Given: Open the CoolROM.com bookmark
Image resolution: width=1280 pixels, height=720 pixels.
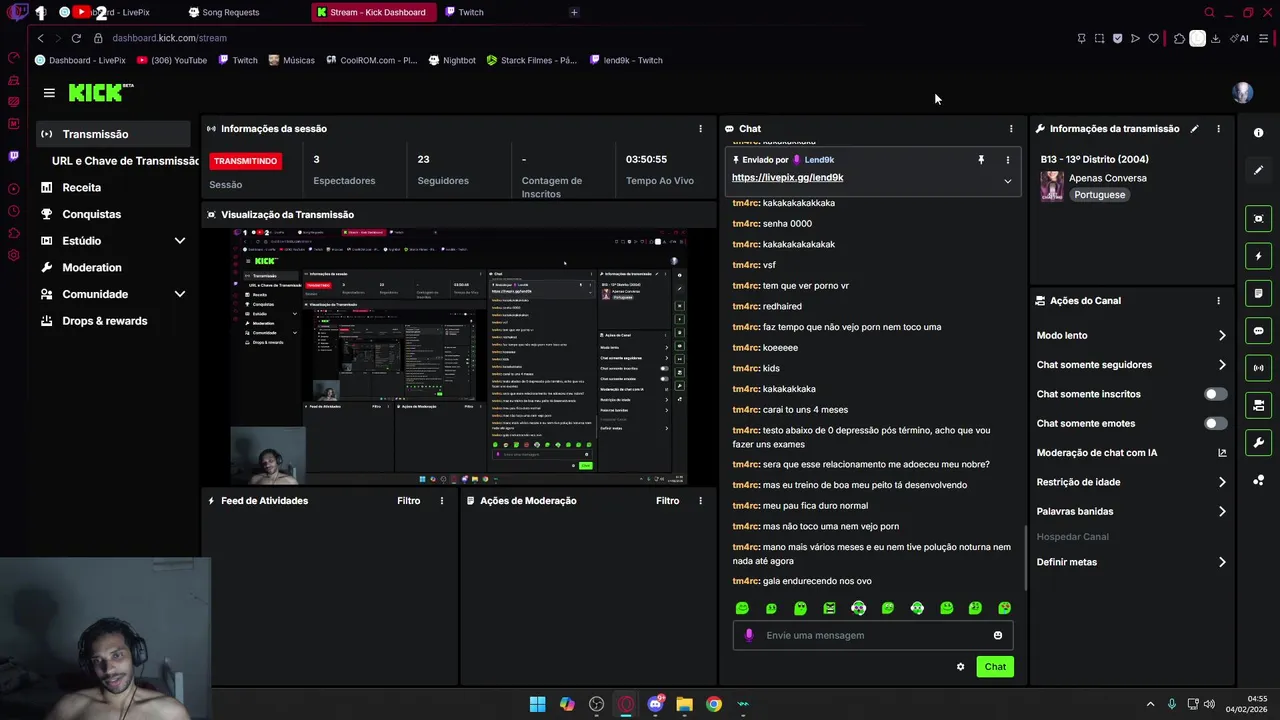Looking at the screenshot, I should tap(371, 60).
